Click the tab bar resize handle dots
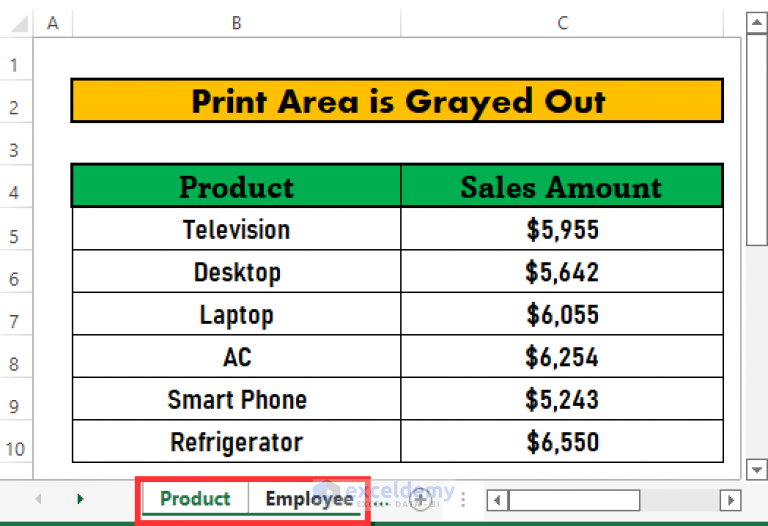Viewport: 768px width, 526px height. [x=463, y=500]
